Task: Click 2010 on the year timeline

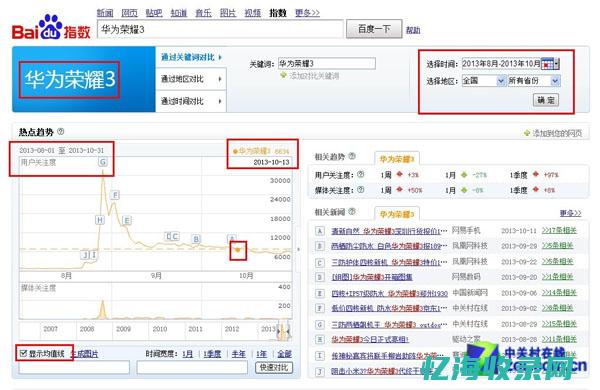Action: click(160, 329)
